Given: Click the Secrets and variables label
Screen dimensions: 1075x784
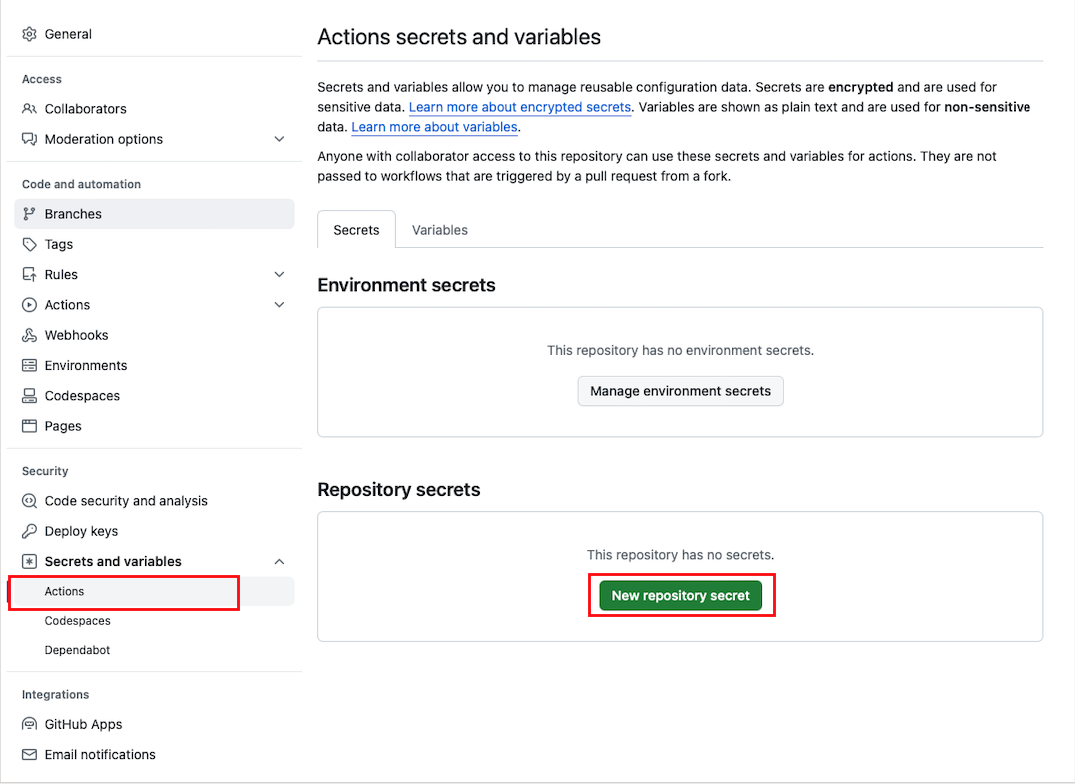Looking at the screenshot, I should point(113,561).
